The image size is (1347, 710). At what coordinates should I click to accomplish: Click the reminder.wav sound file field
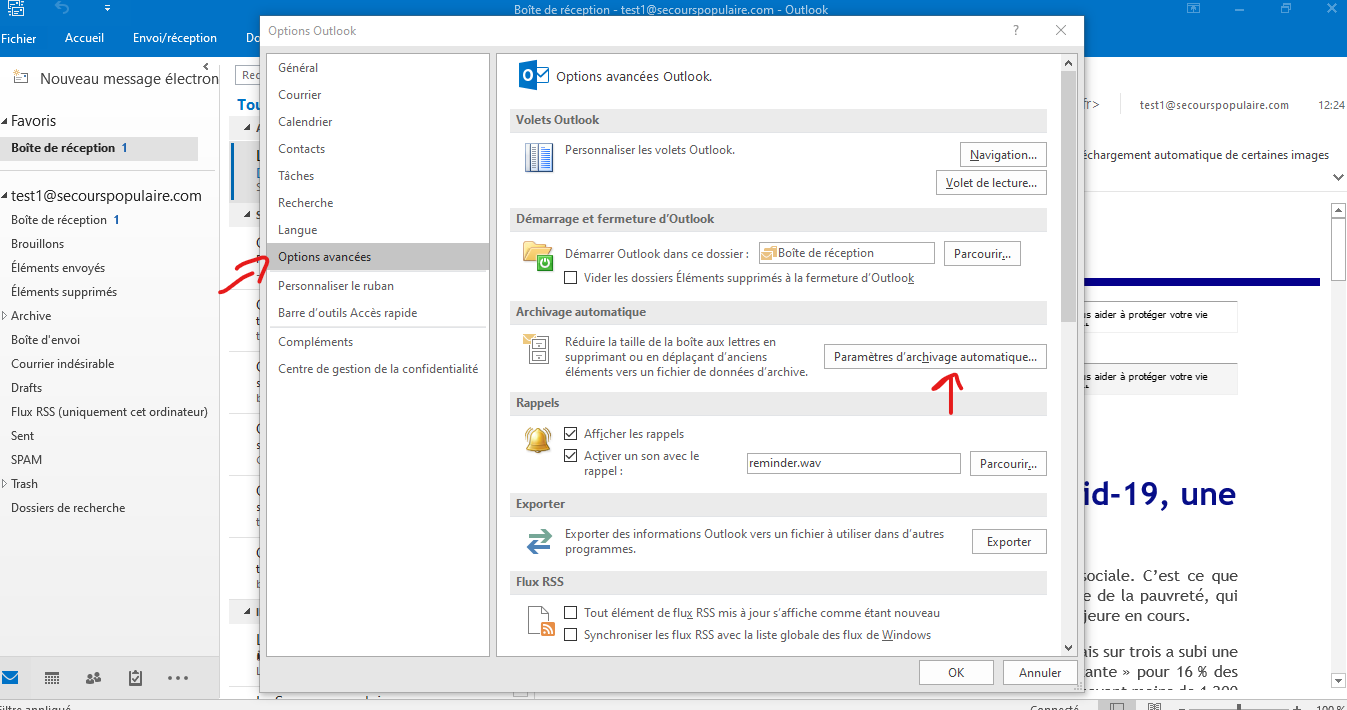click(853, 464)
